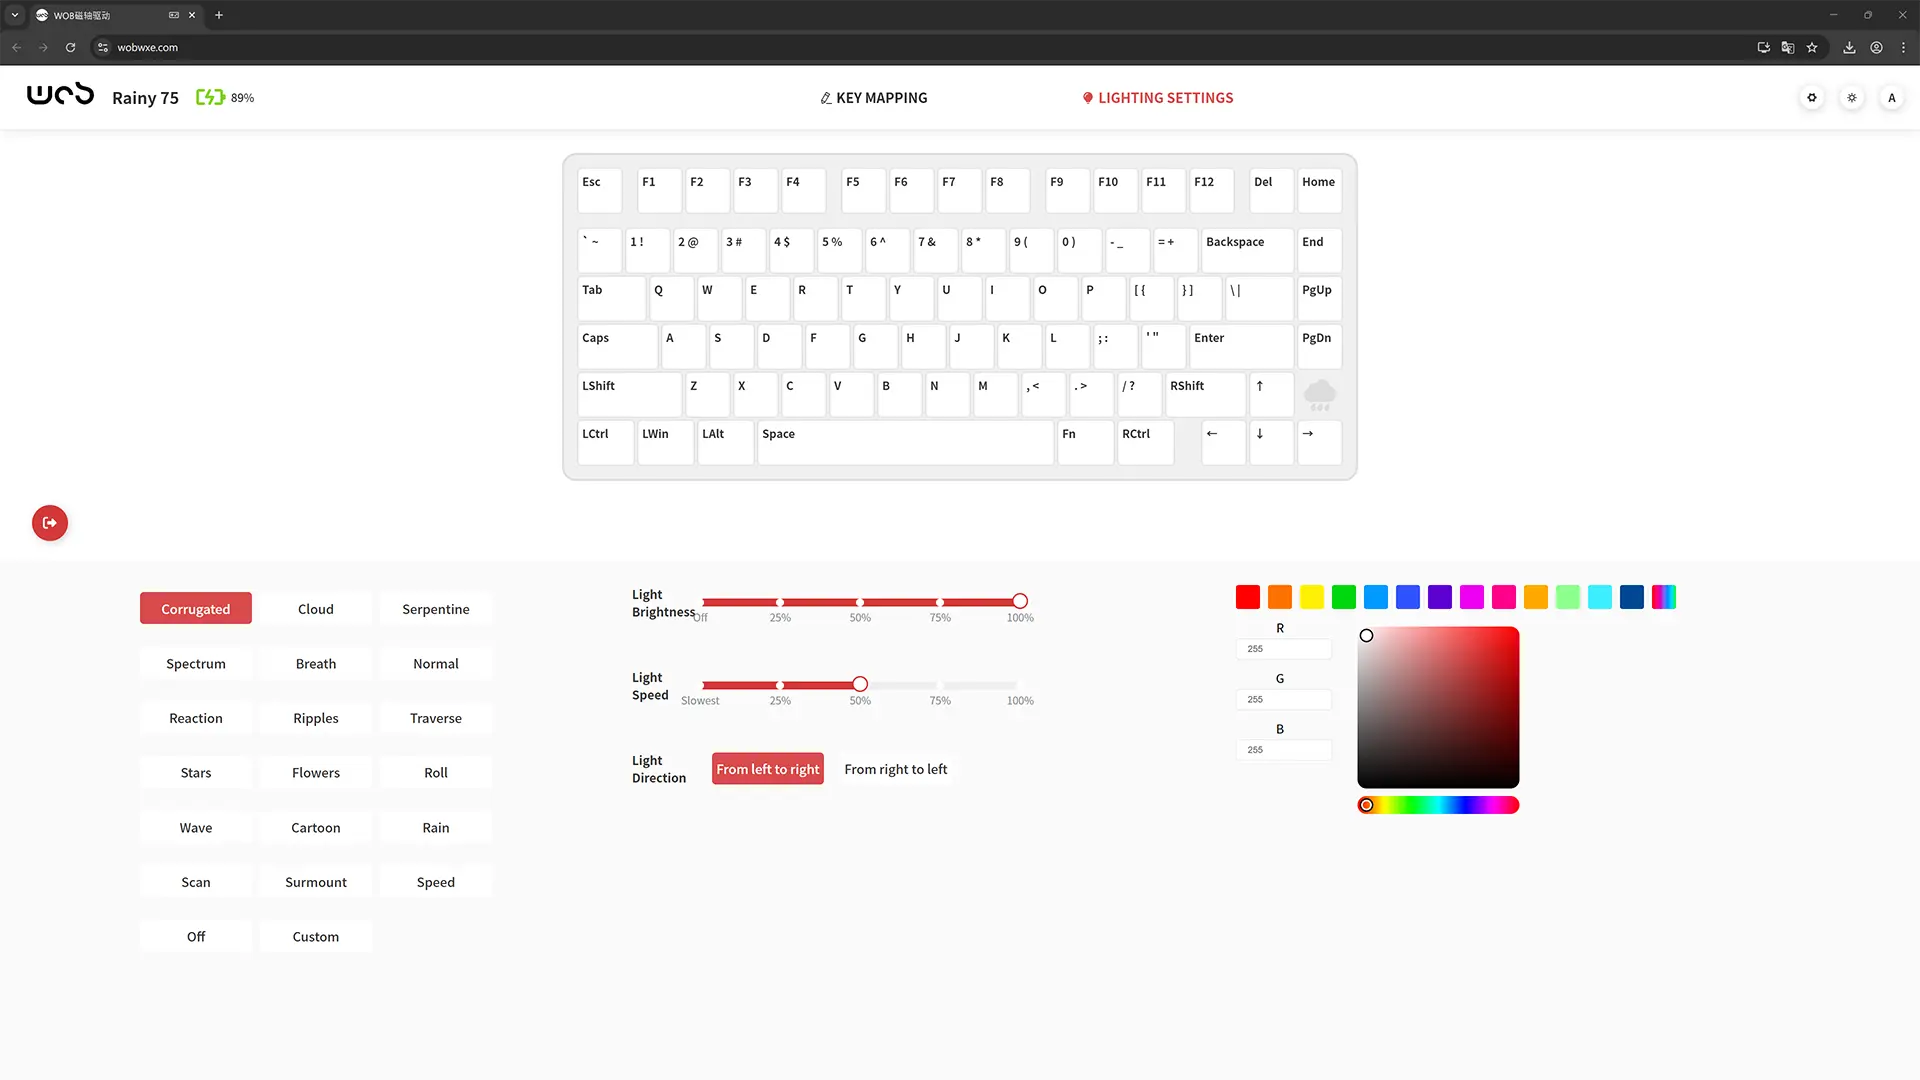Screen dimensions: 1920x1080
Task: Open the browser three-dot menu
Action: point(1903,47)
